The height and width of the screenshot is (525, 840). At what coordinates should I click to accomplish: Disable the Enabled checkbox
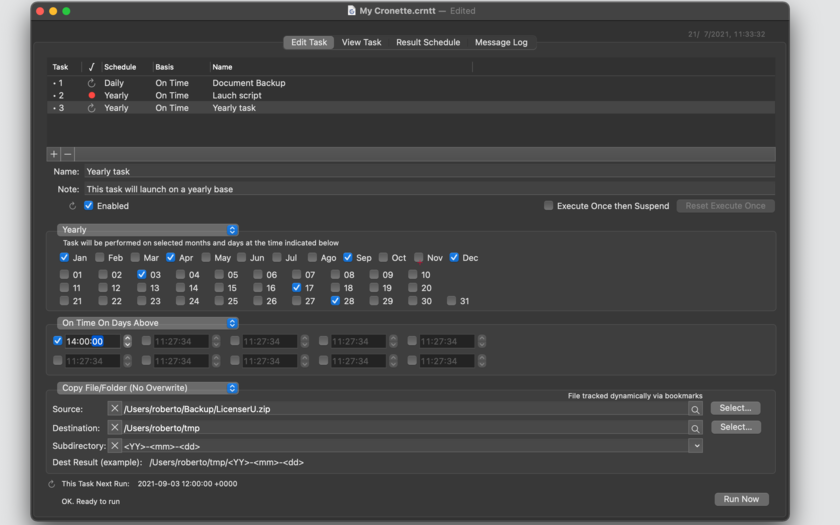[88, 206]
